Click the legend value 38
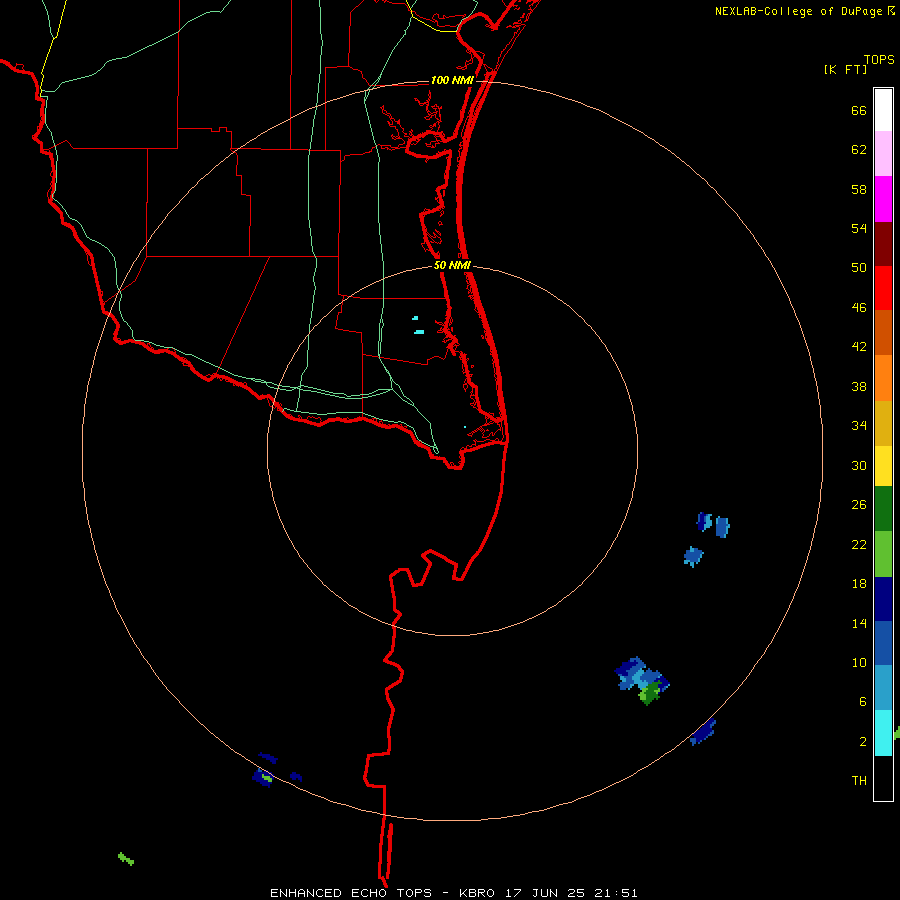The width and height of the screenshot is (900, 900). click(859, 386)
